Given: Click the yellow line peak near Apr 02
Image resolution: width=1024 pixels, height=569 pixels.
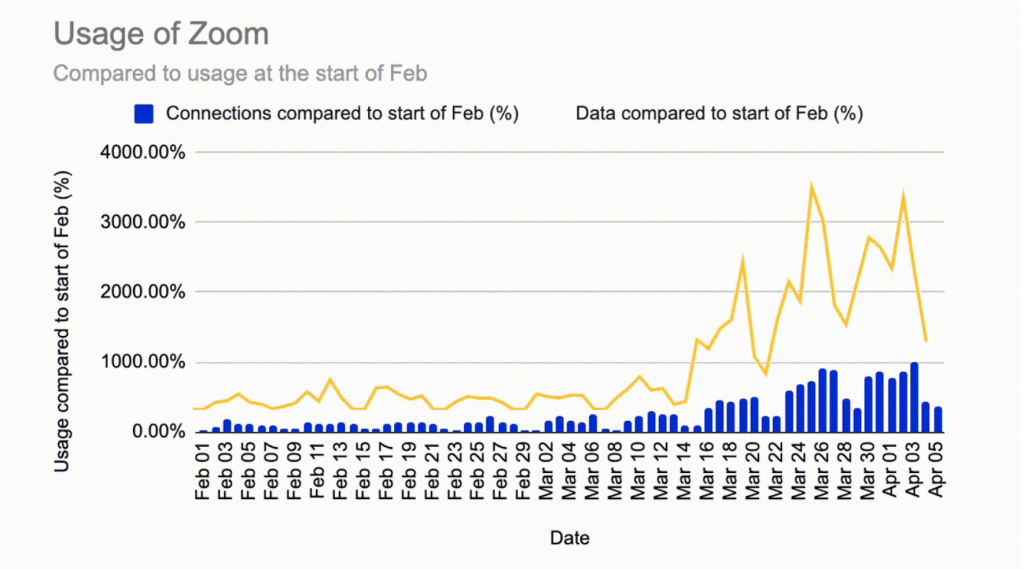Looking at the screenshot, I should pyautogui.click(x=903, y=195).
